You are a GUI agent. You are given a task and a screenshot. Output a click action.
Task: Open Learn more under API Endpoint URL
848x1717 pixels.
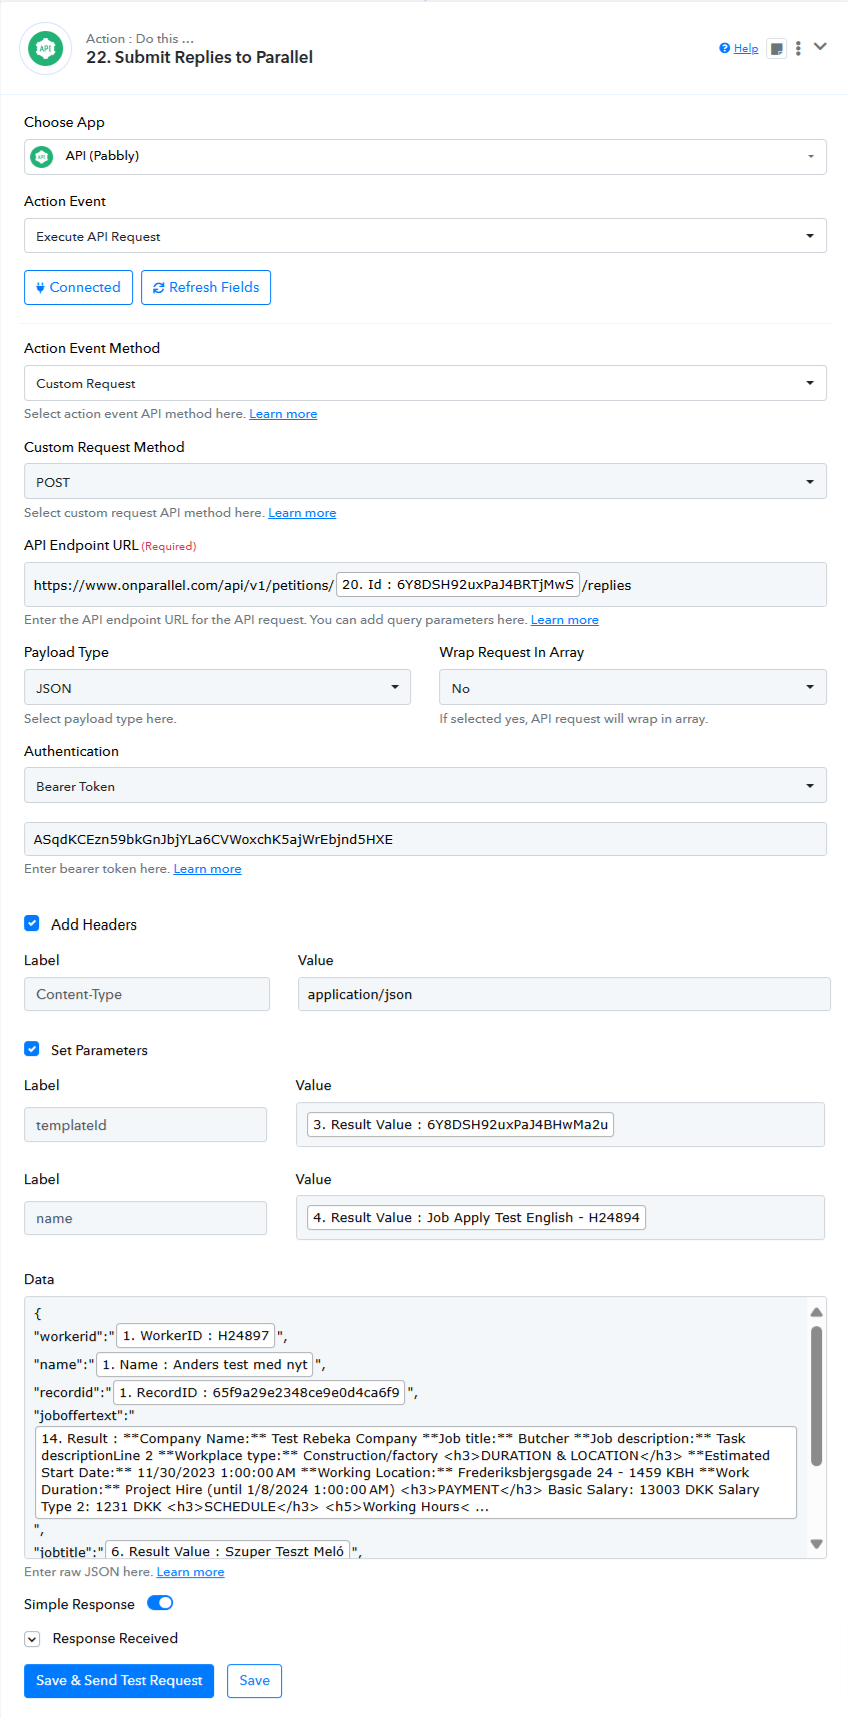tap(565, 620)
